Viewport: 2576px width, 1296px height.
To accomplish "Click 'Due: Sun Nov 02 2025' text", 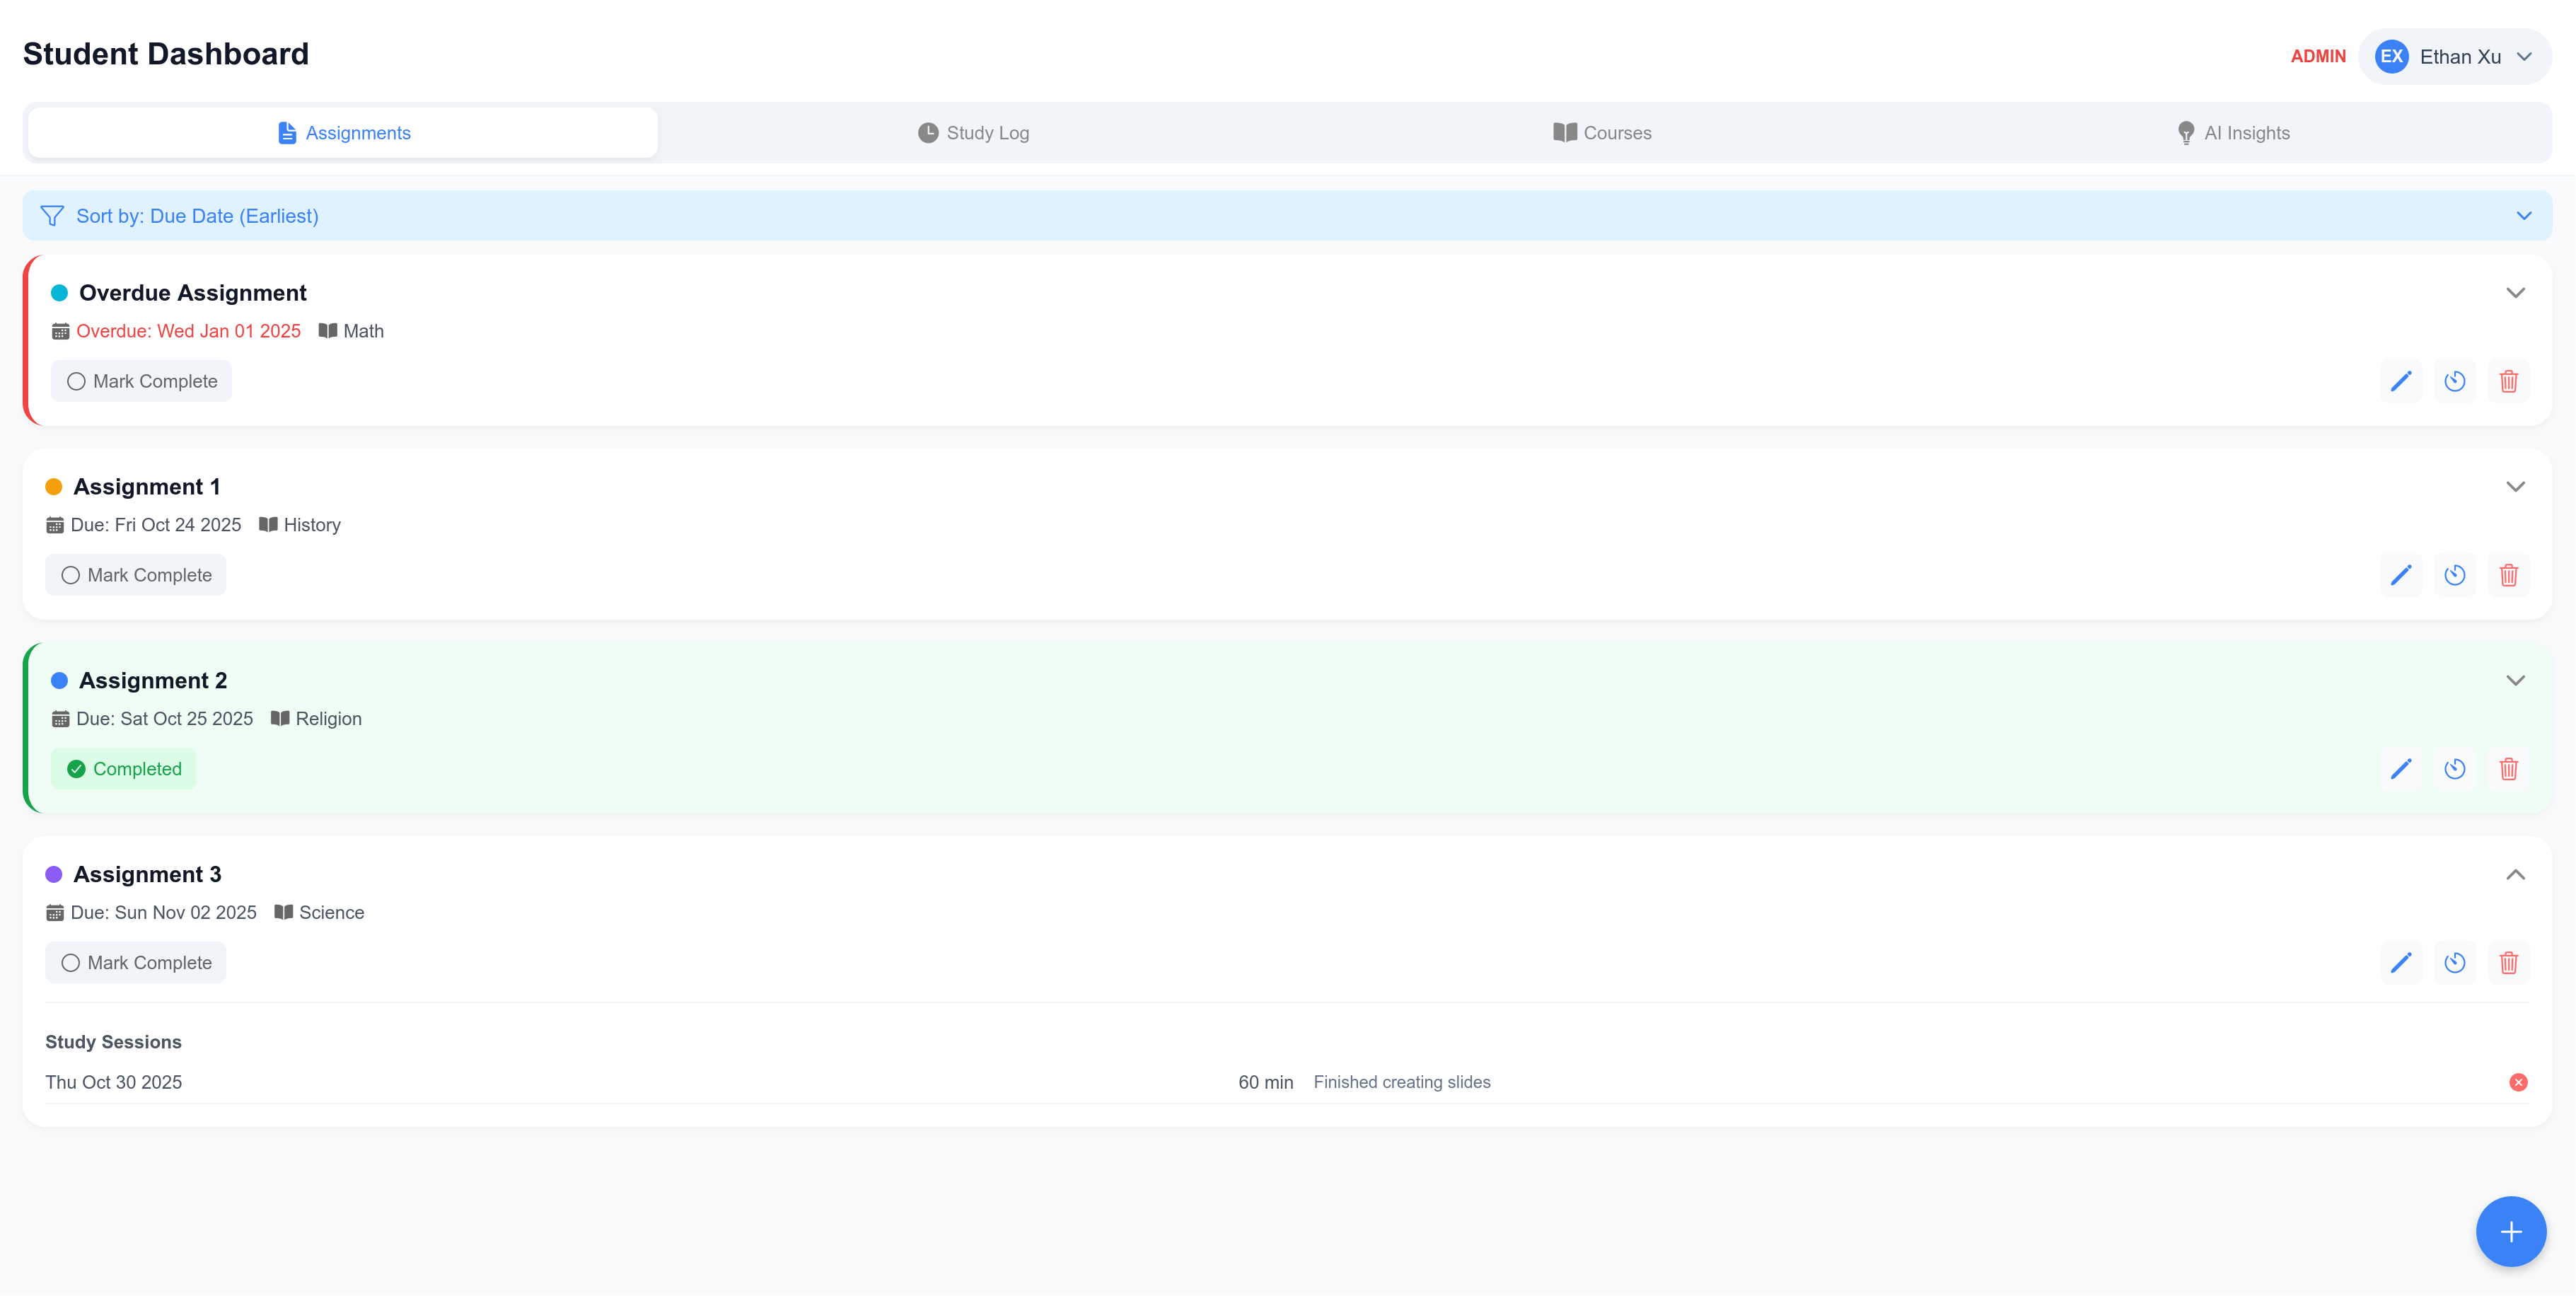I will 164,913.
